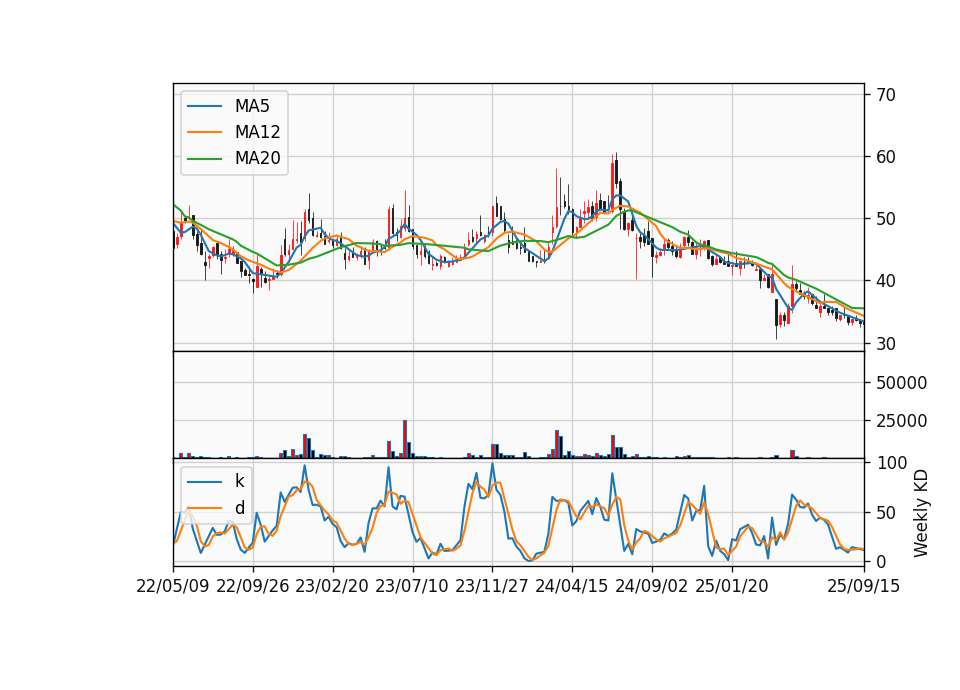Click the k legend label in KD panel
The image size is (960, 690).
point(239,481)
